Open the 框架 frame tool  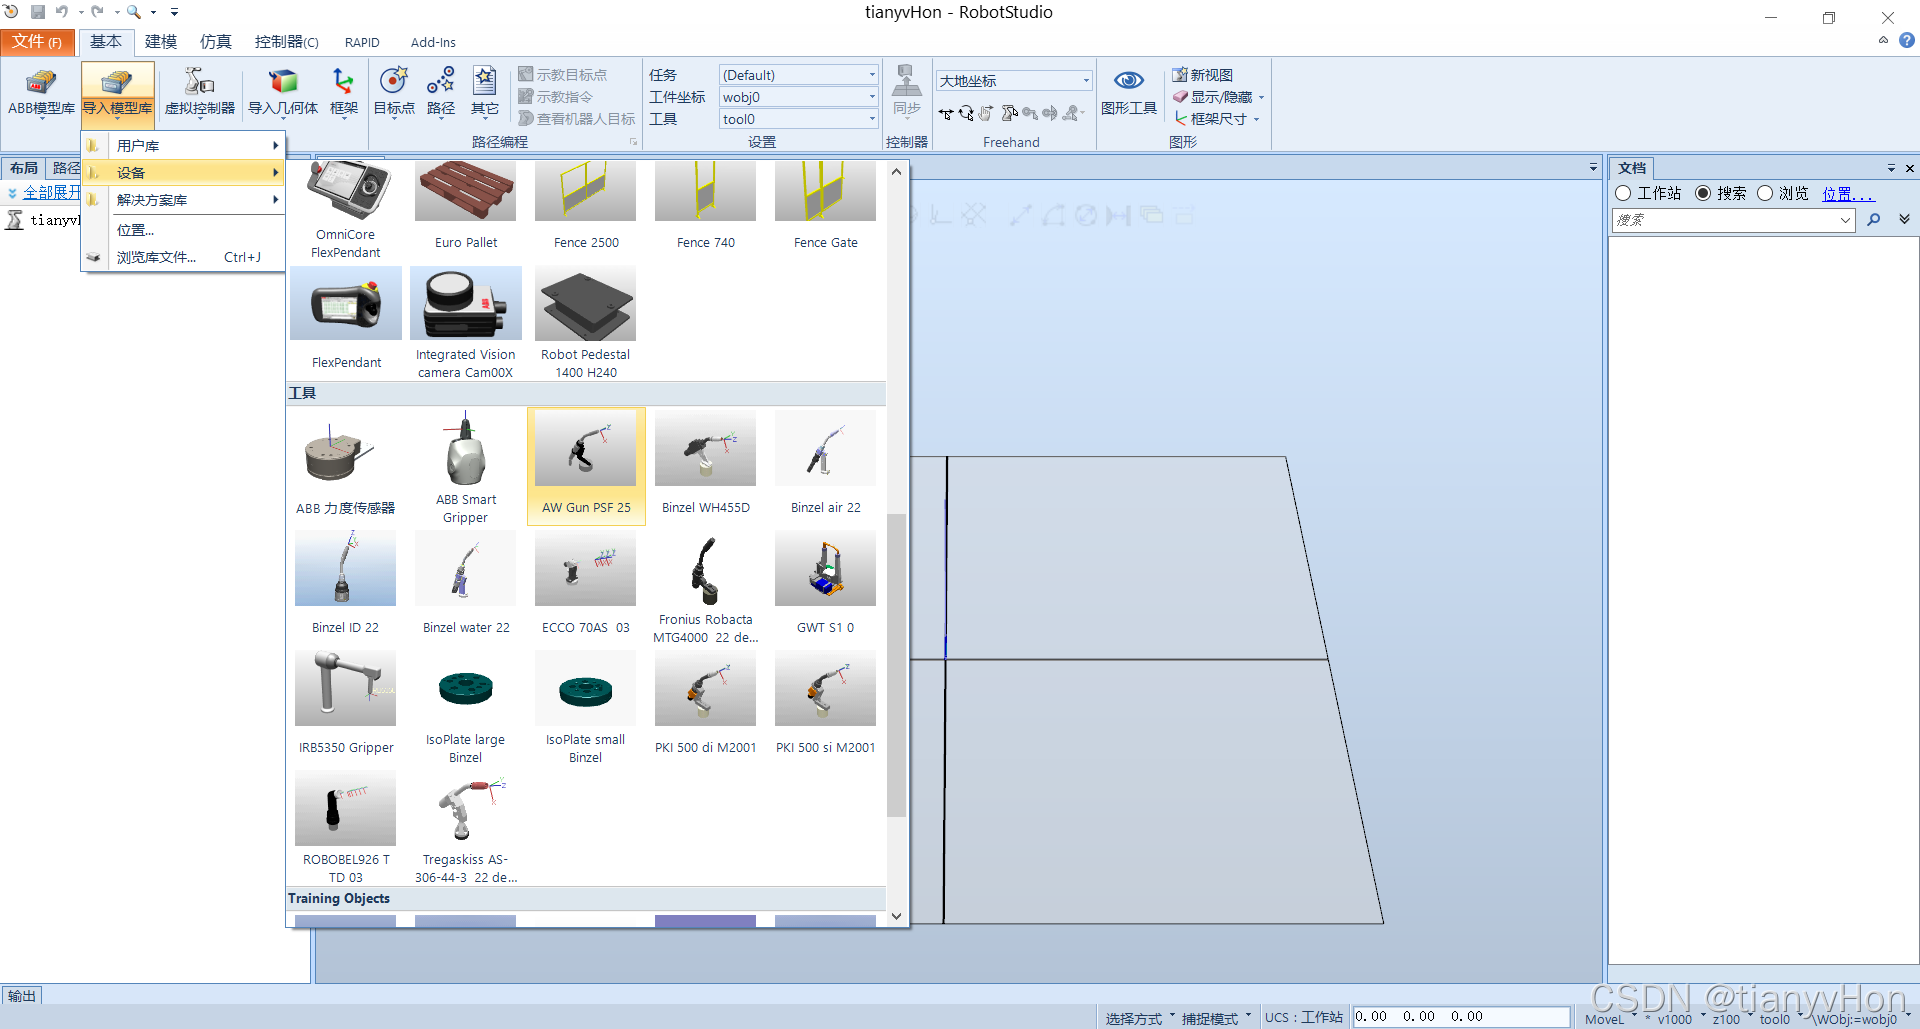[x=343, y=93]
